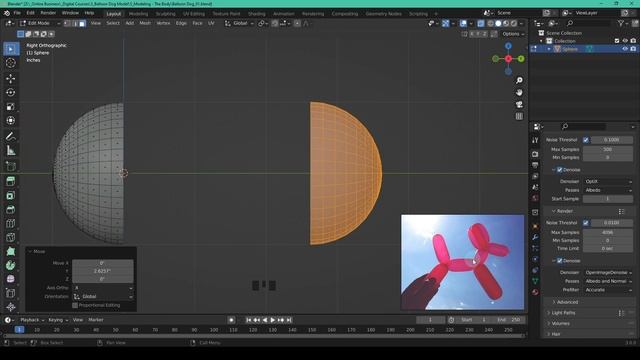Select the Shrink/Fatten tool
The height and width of the screenshot is (360, 640).
(x=11, y=307)
